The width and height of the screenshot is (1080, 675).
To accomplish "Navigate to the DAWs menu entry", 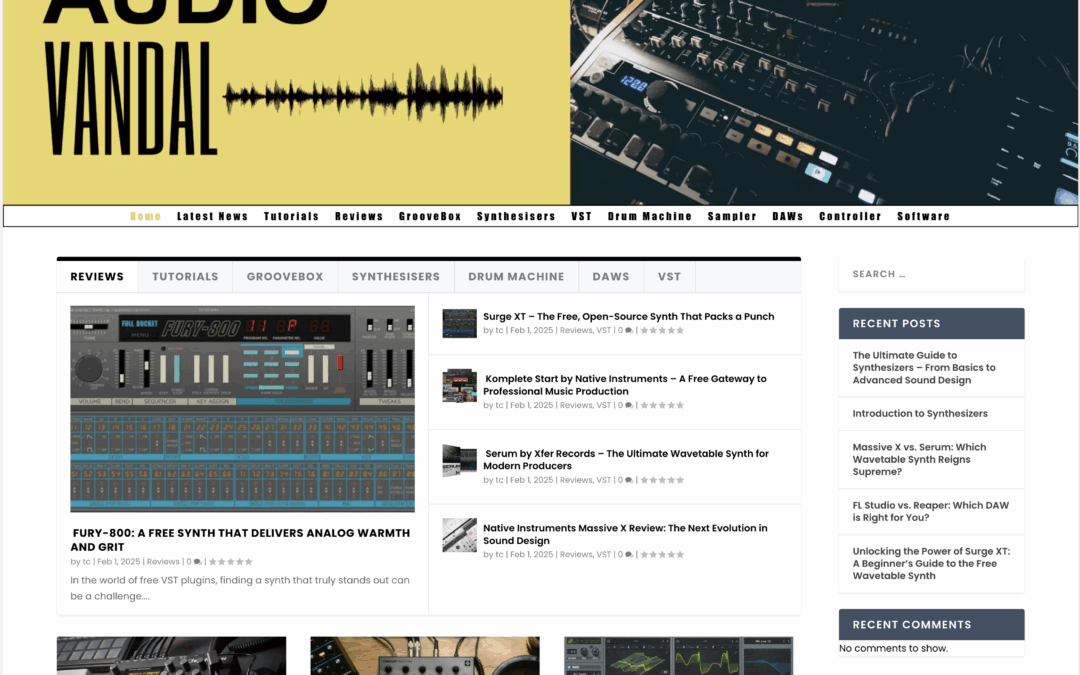I will tap(788, 215).
